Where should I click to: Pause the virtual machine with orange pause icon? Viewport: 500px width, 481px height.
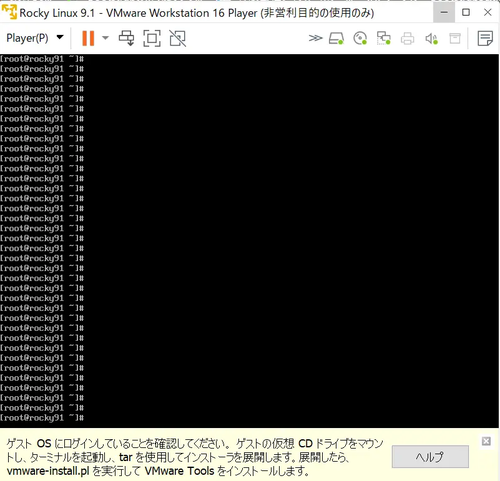(x=88, y=38)
